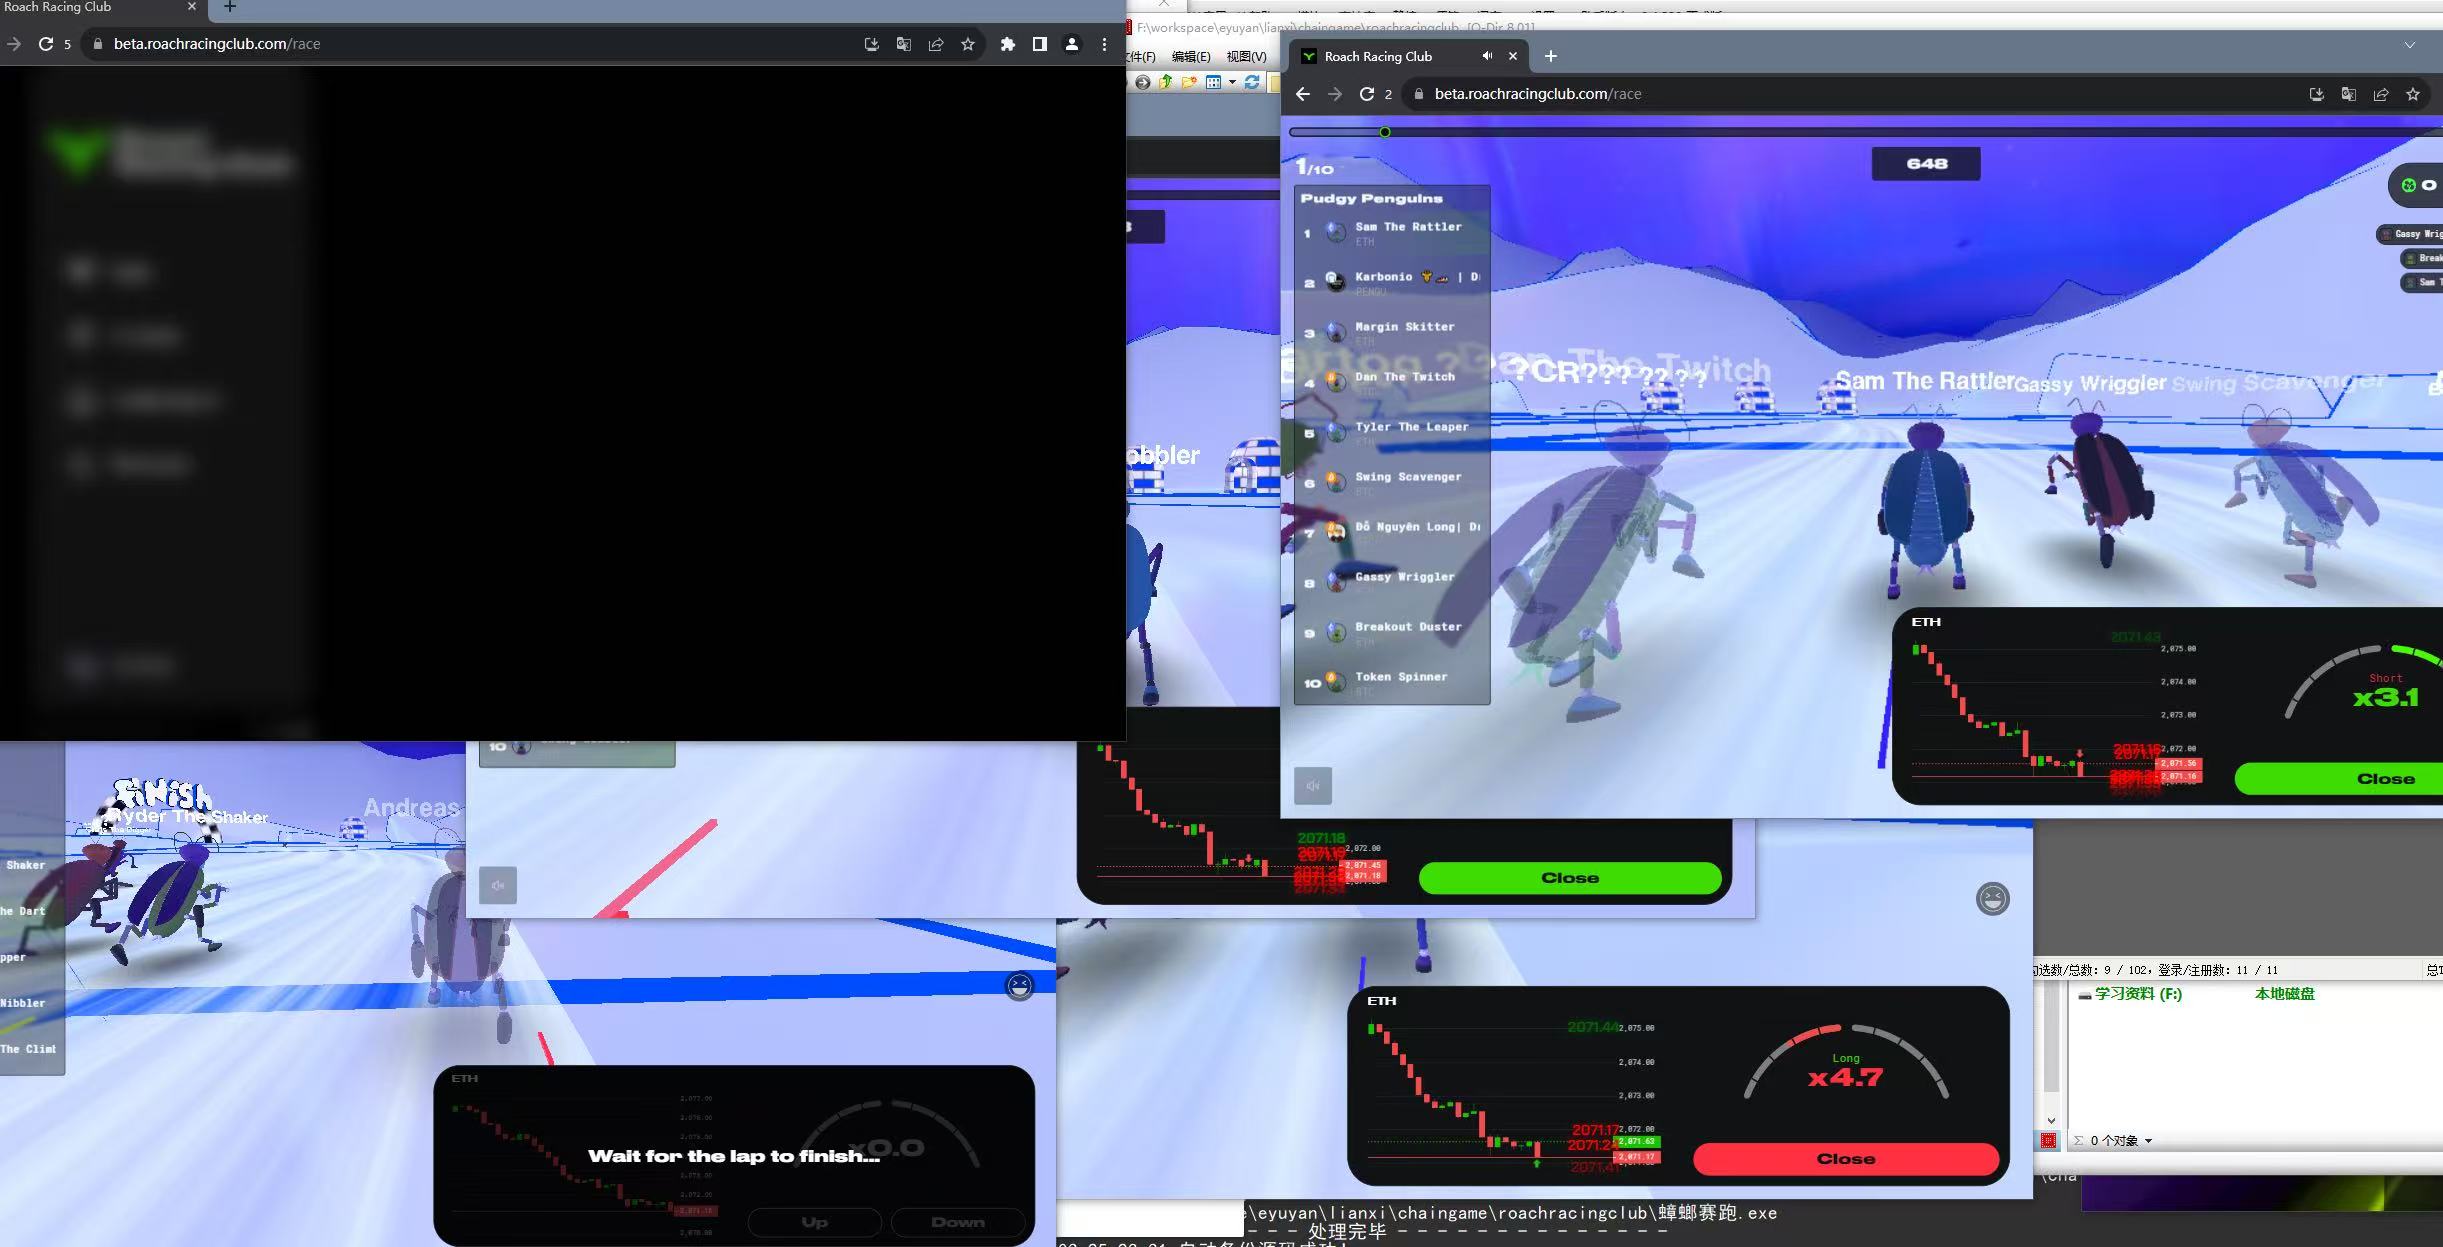Open the tab search chevron in right browser
Image resolution: width=2443 pixels, height=1247 pixels.
tap(2410, 45)
